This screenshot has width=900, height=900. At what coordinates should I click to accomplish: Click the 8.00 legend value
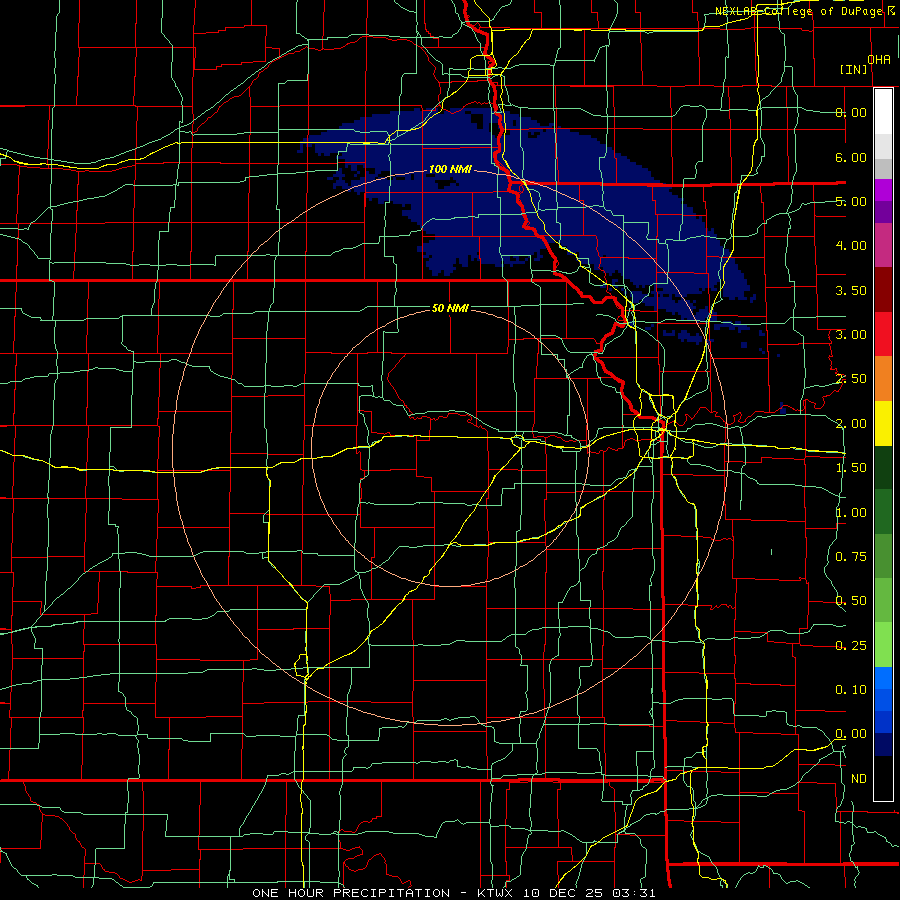pyautogui.click(x=851, y=112)
